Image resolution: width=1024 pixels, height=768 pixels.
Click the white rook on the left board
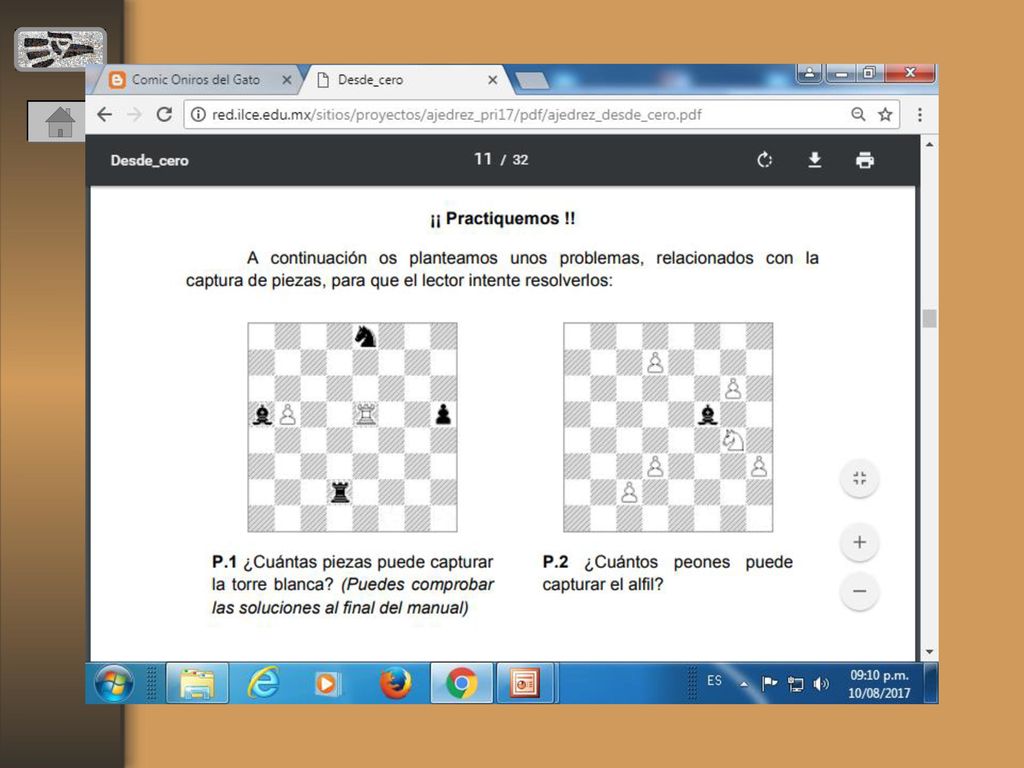[365, 414]
